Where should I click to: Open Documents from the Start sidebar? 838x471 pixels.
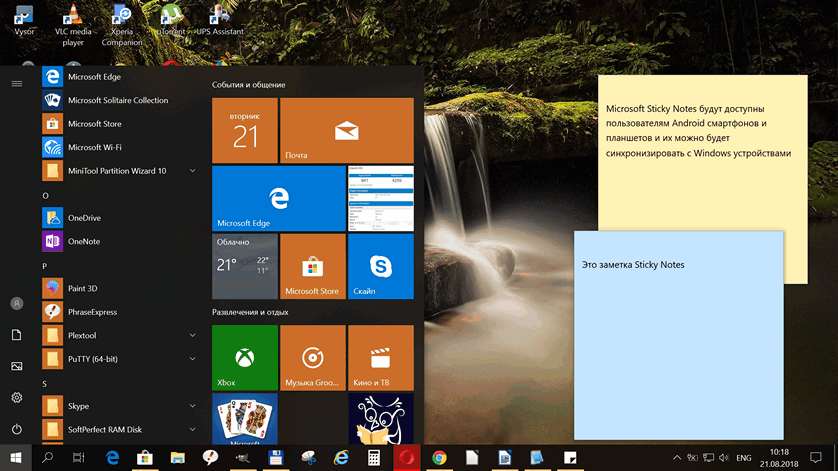click(17, 335)
